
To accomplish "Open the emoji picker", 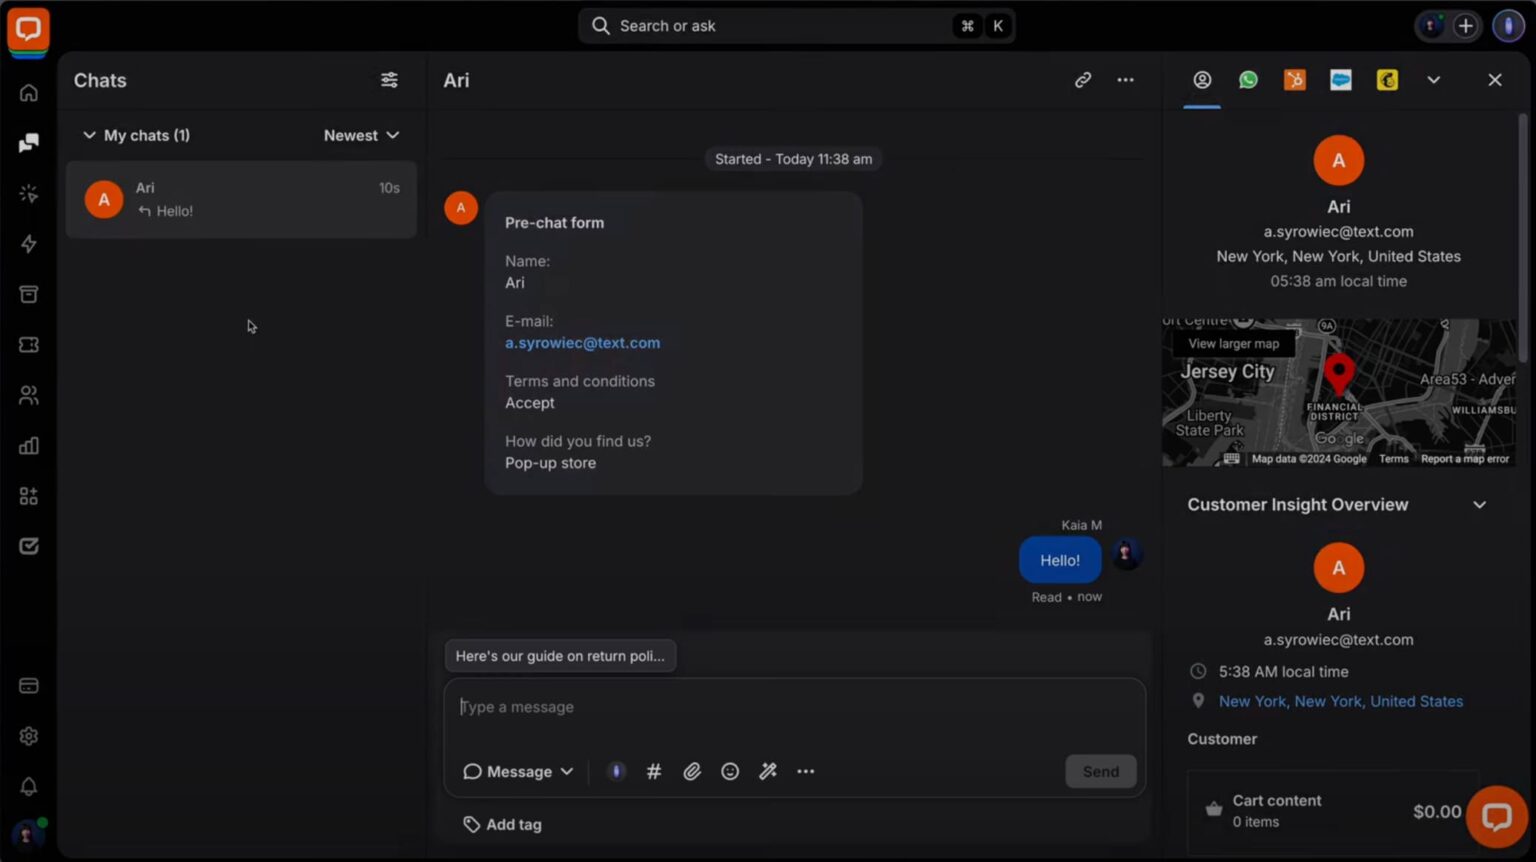I will click(x=730, y=771).
